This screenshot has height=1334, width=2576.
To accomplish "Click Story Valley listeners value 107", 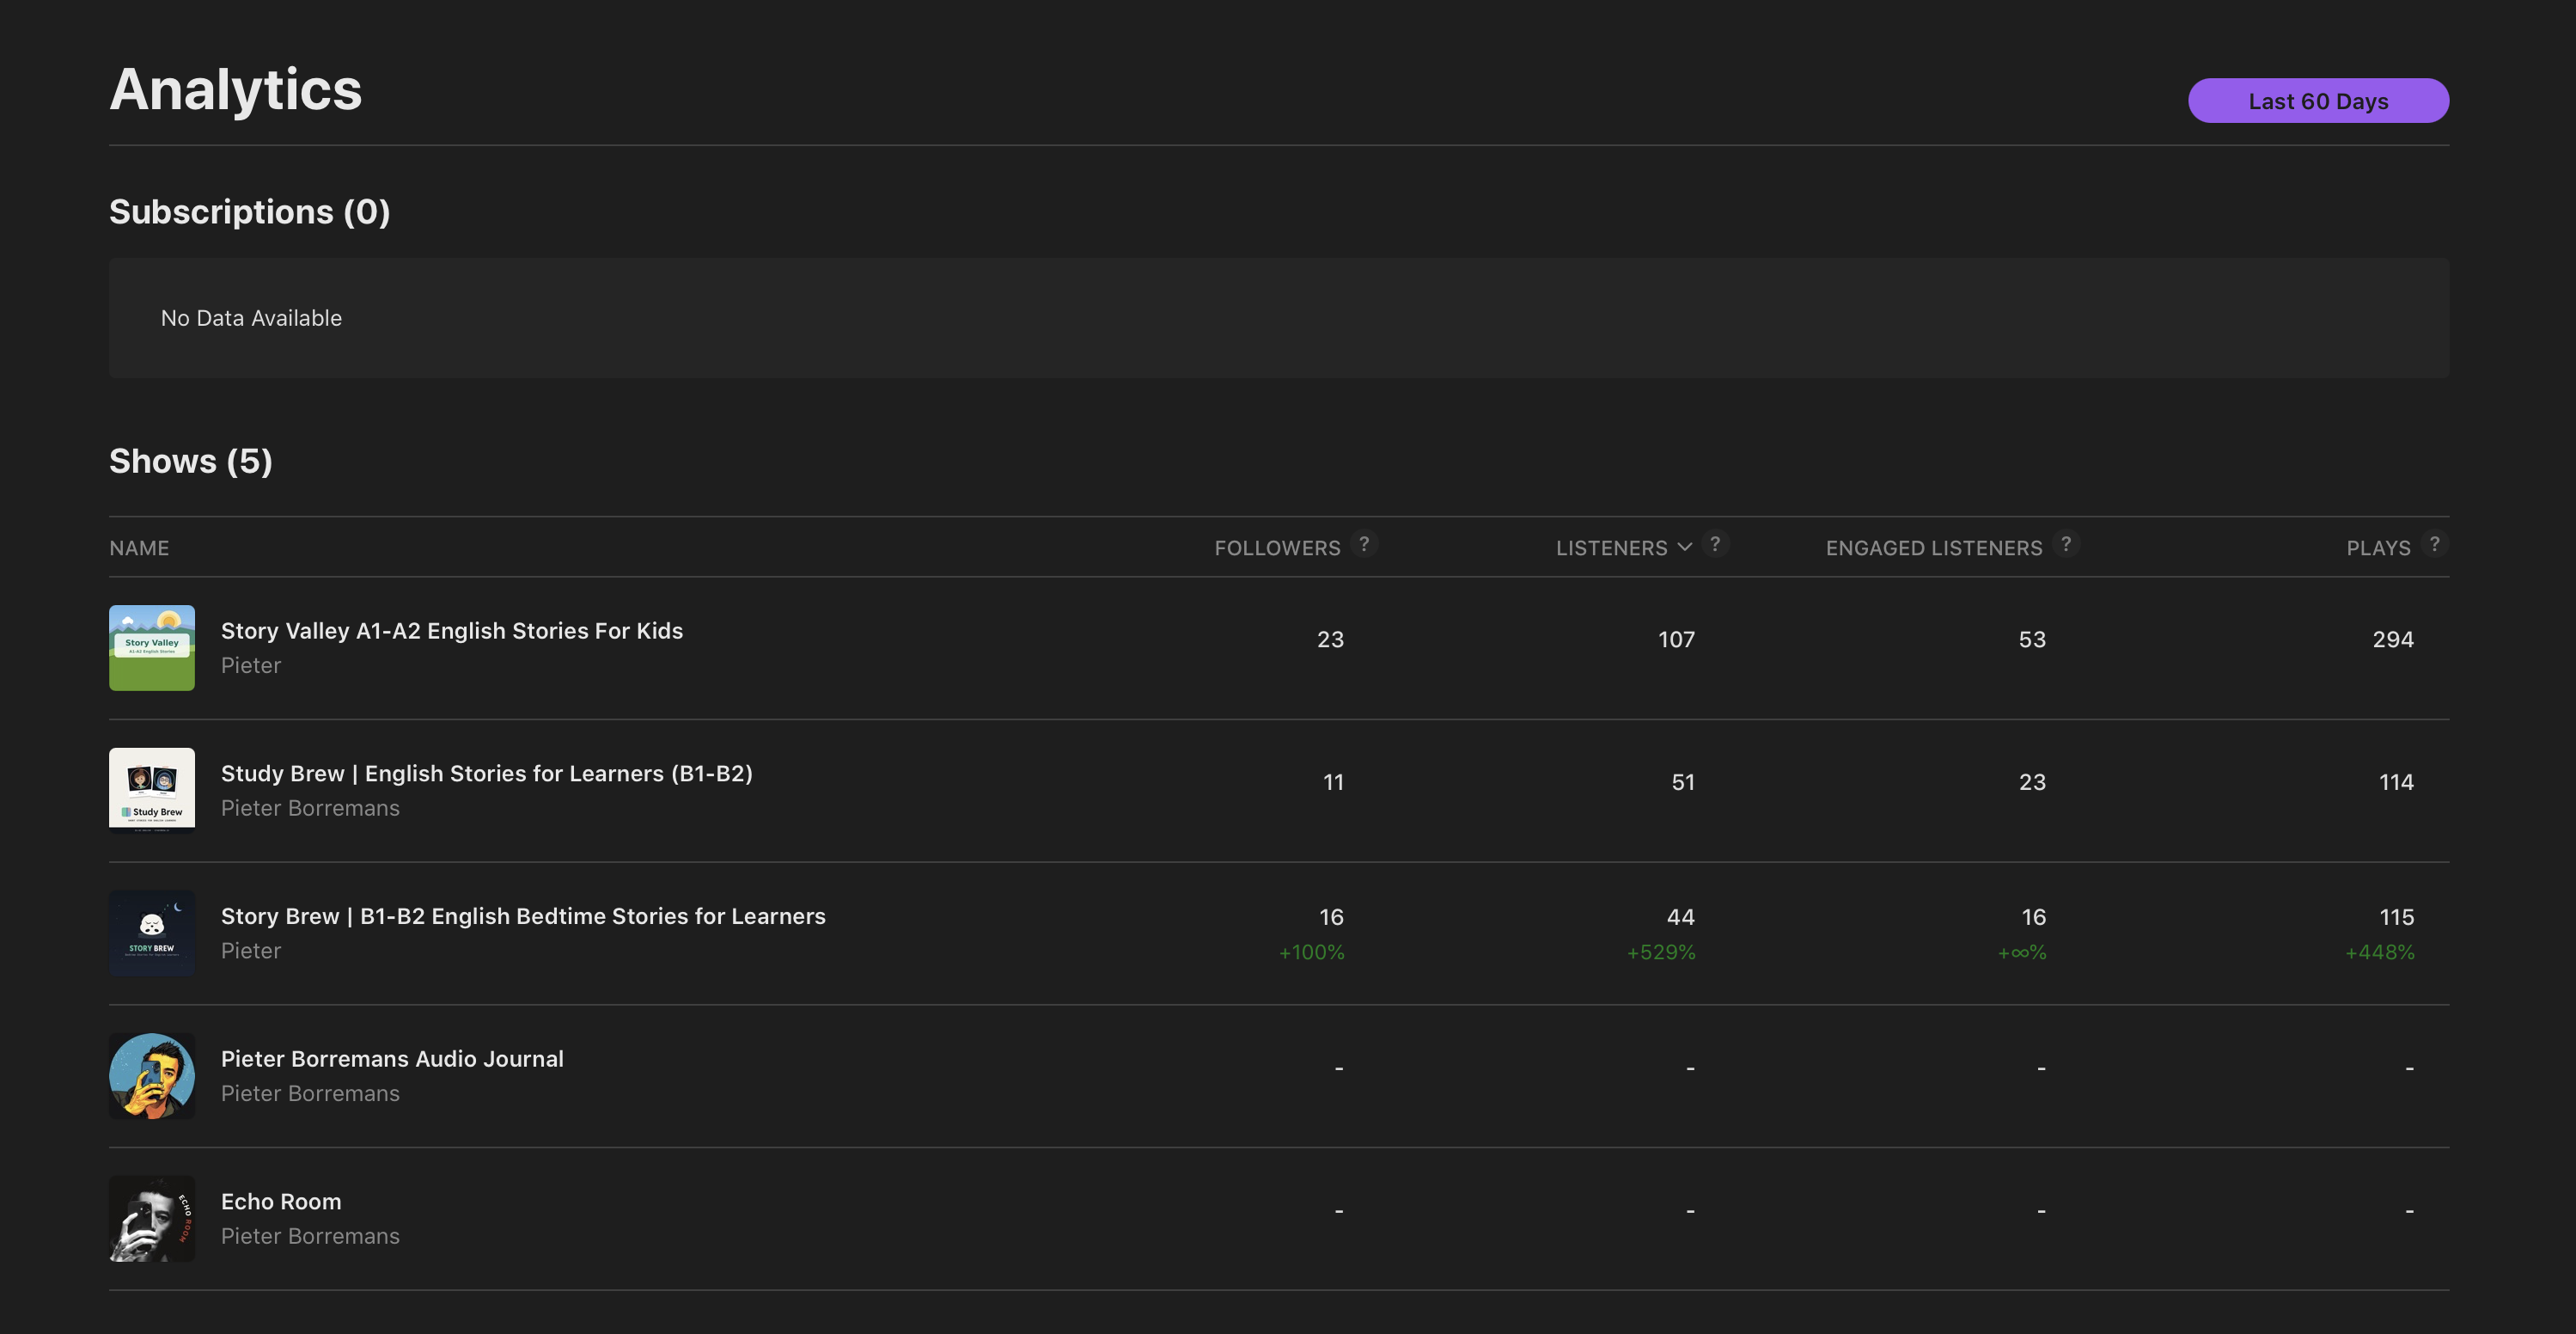I will (x=1676, y=639).
